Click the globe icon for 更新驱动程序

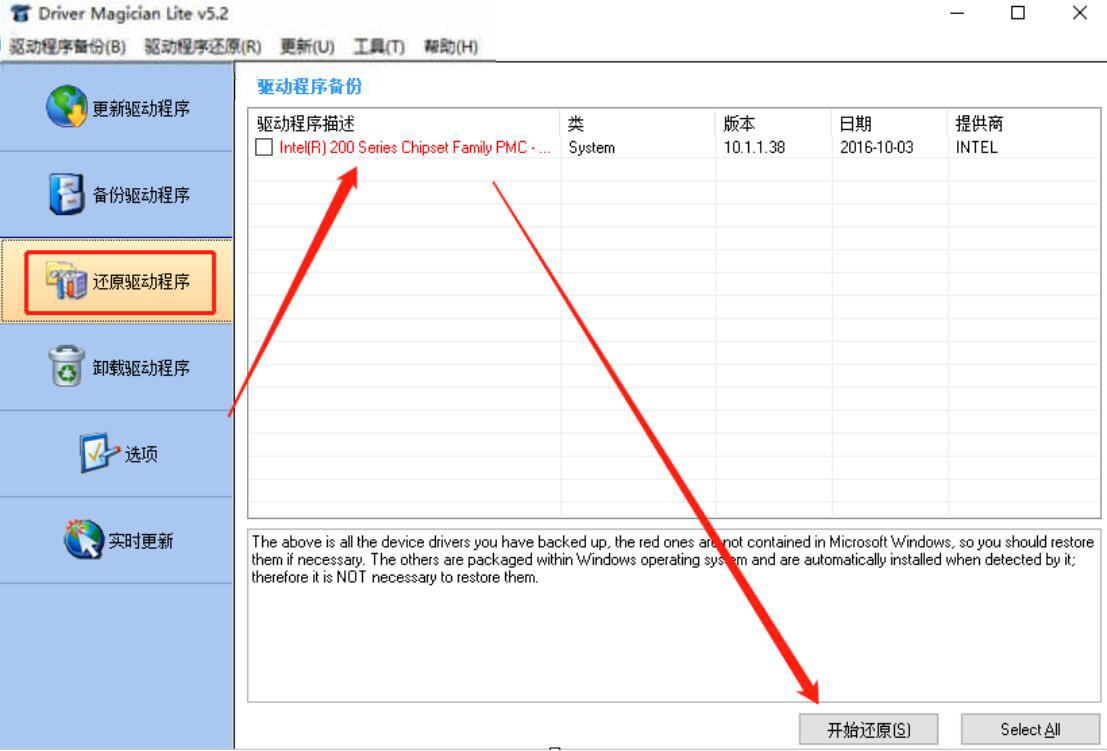67,107
